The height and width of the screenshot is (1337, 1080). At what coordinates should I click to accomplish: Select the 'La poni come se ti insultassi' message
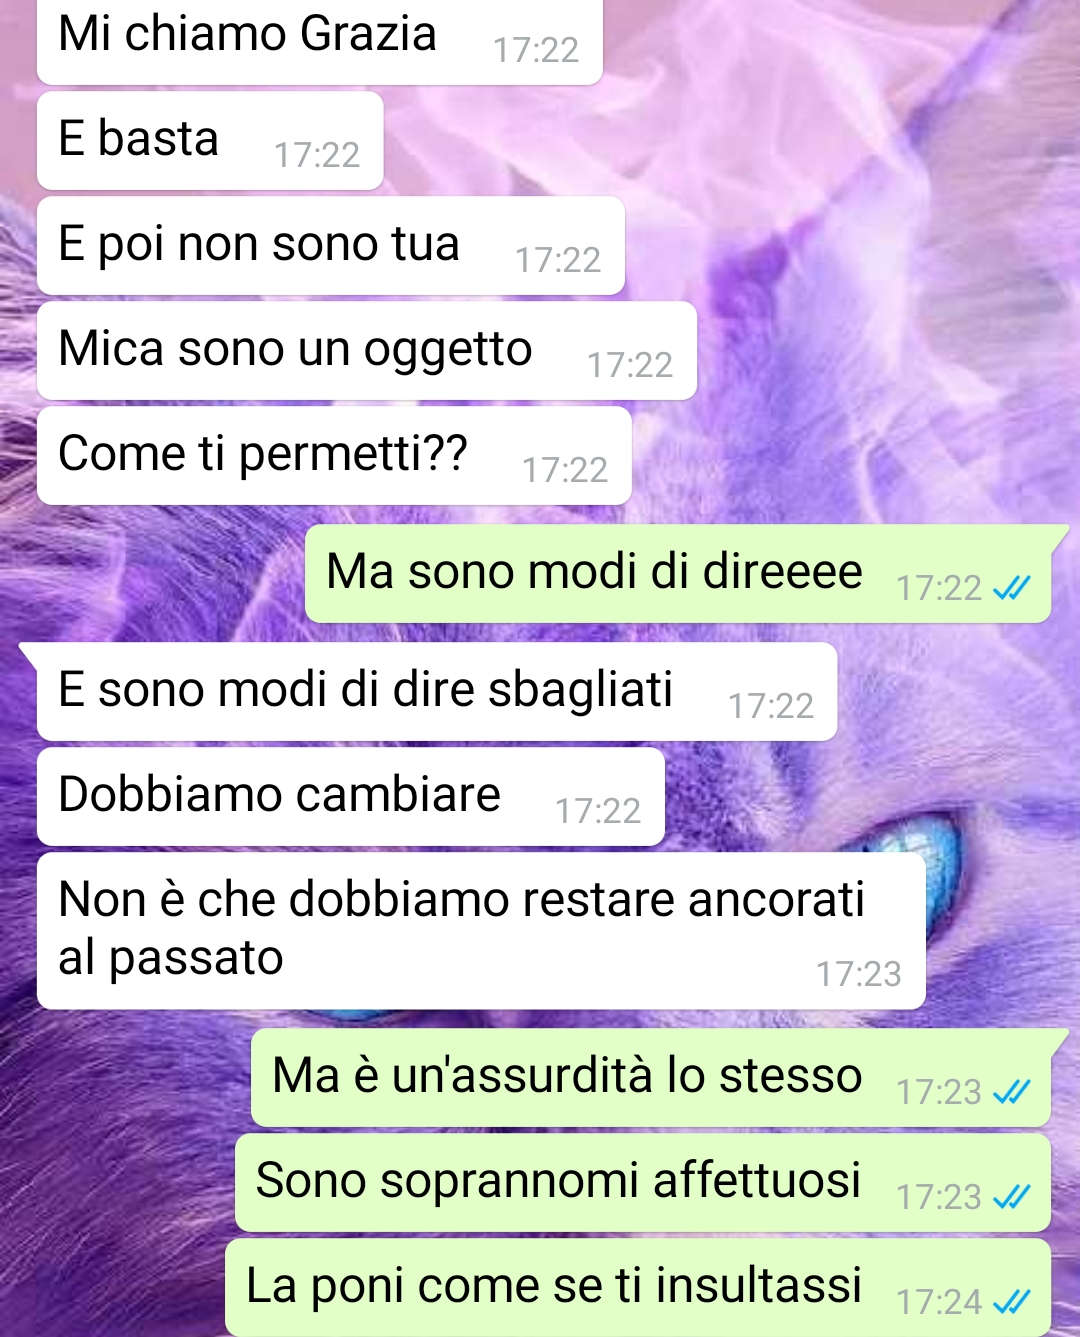(638, 1288)
